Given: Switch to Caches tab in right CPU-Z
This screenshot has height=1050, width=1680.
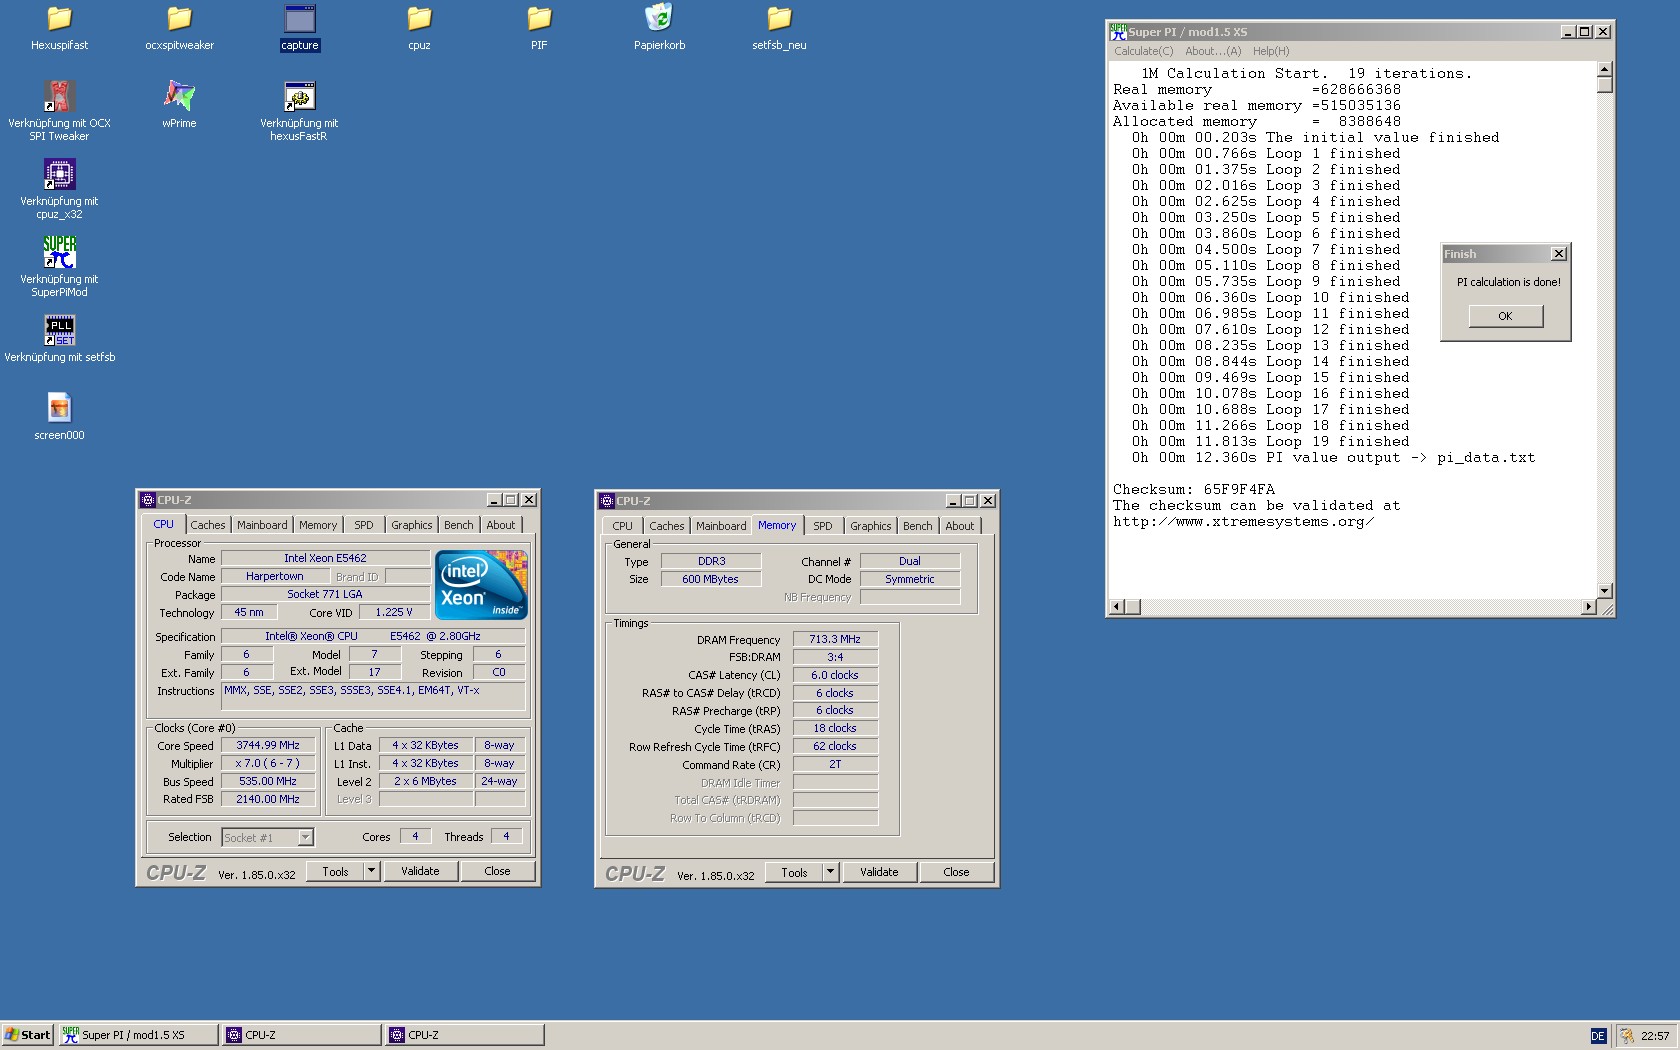Looking at the screenshot, I should pyautogui.click(x=667, y=526).
